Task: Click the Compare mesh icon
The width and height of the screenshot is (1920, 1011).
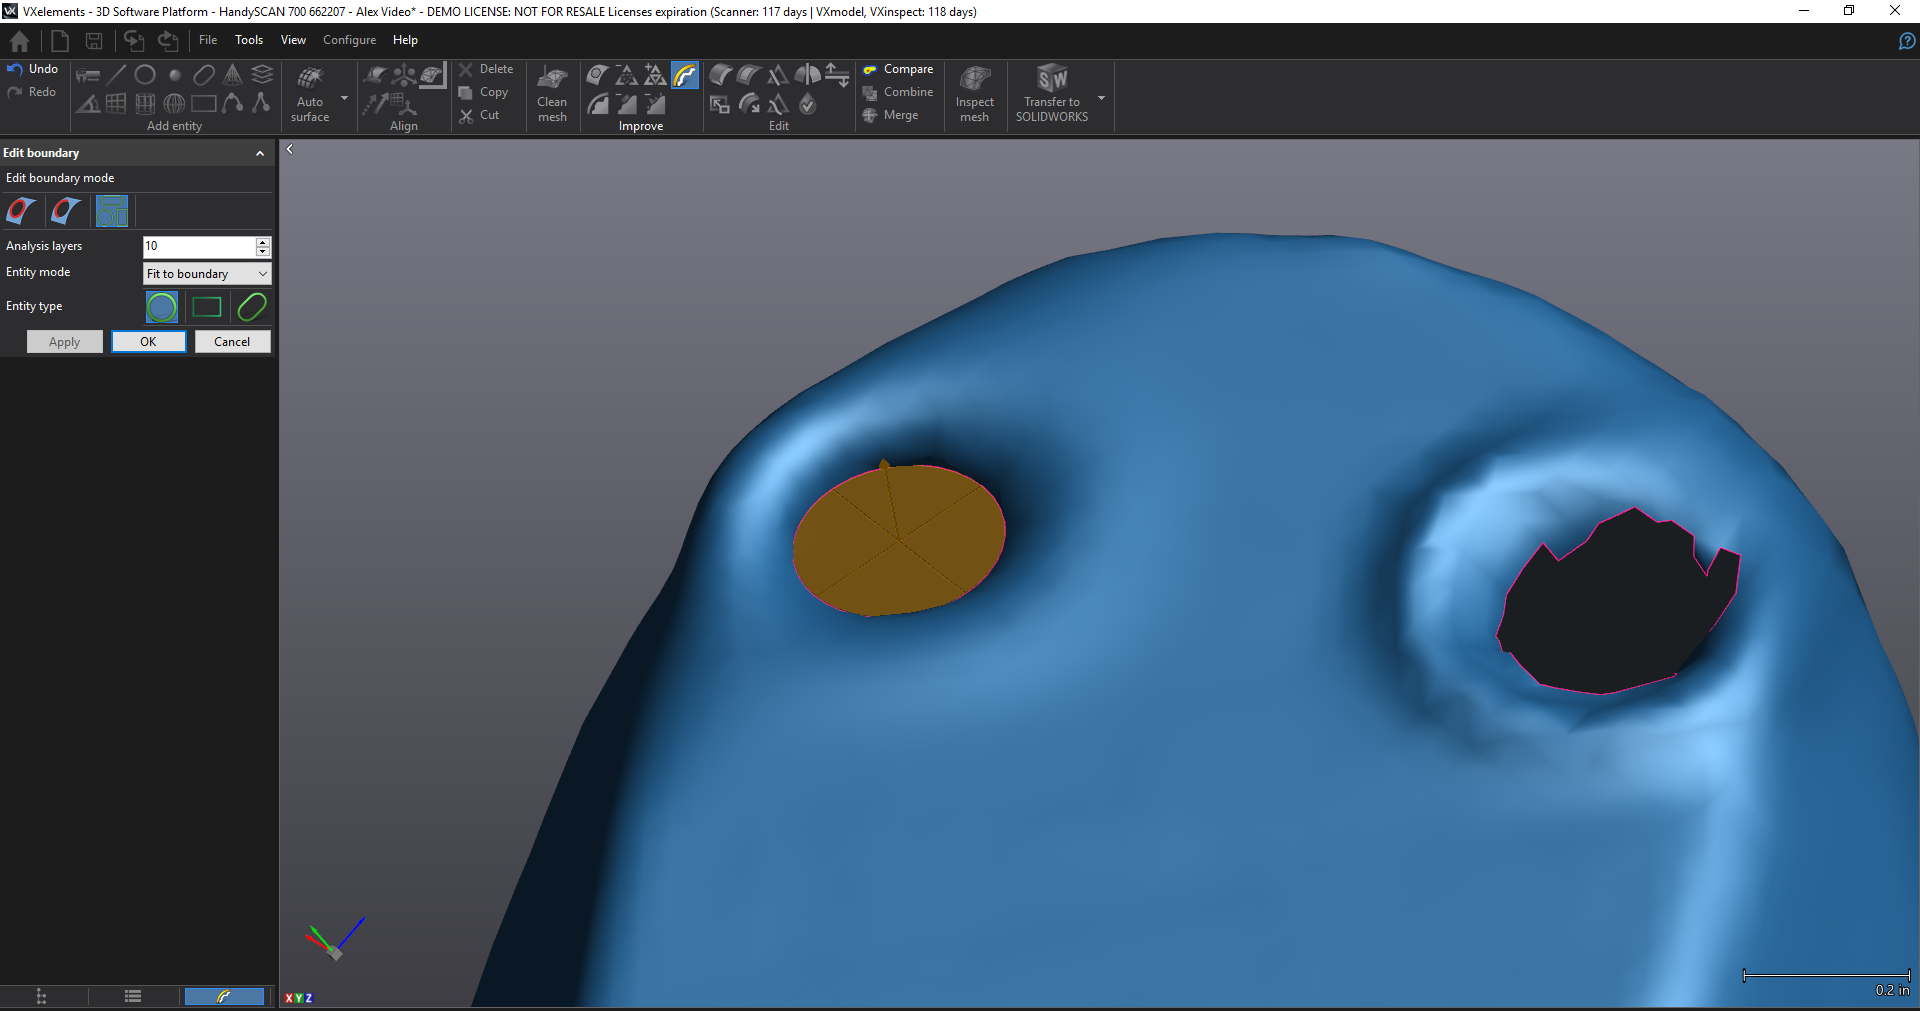Action: 870,70
